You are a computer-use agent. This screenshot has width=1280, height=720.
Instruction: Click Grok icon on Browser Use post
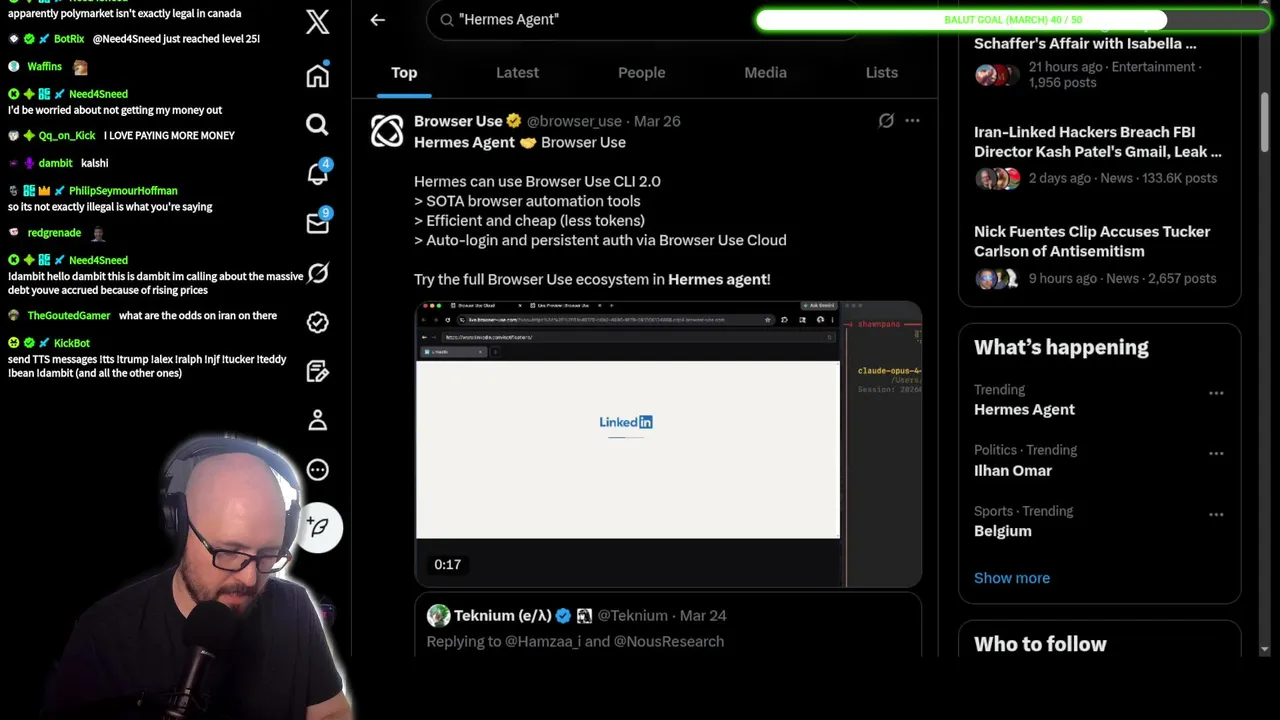pos(886,121)
